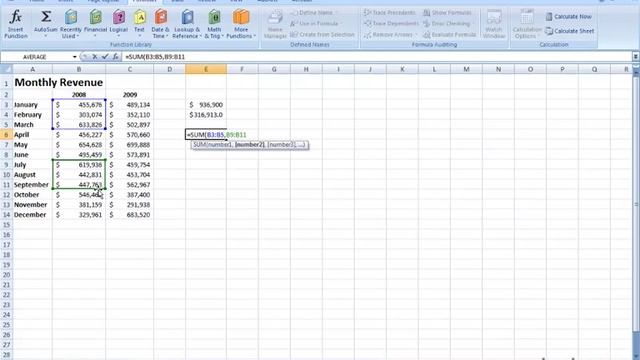Select column C header
The width and height of the screenshot is (640, 360).
[130, 69]
